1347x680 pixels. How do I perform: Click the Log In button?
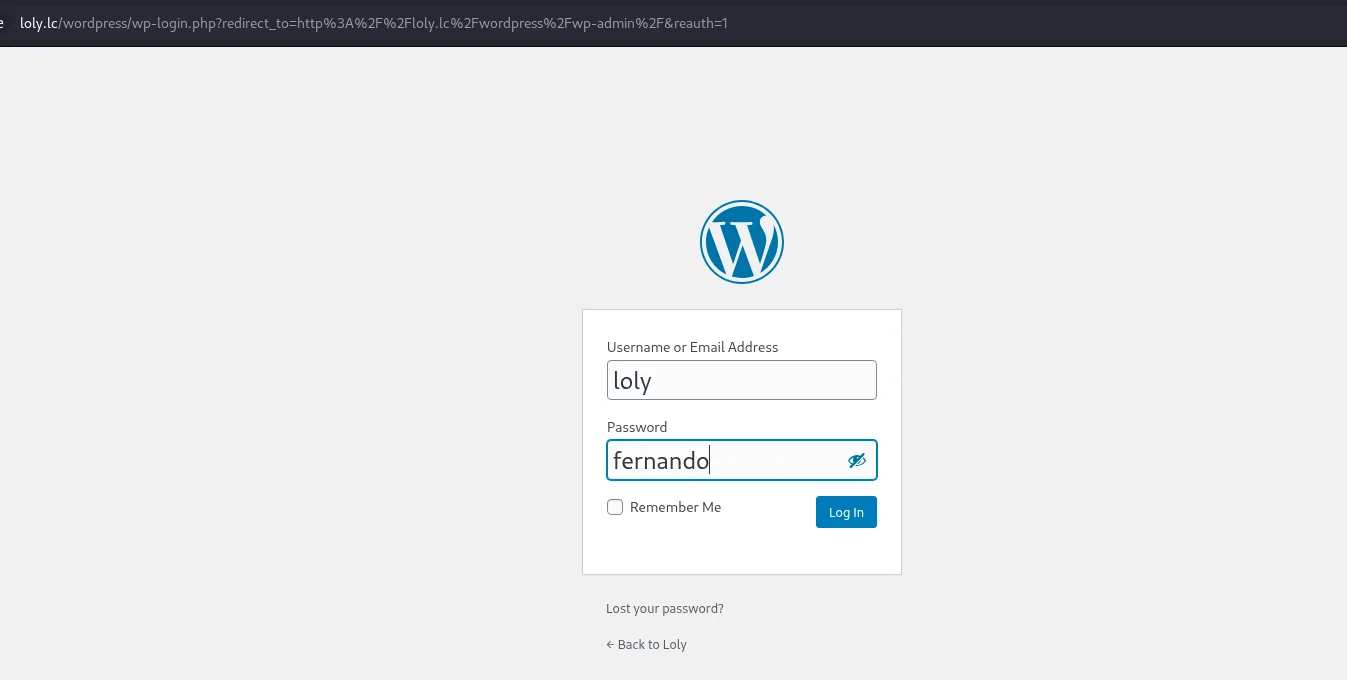pos(846,512)
